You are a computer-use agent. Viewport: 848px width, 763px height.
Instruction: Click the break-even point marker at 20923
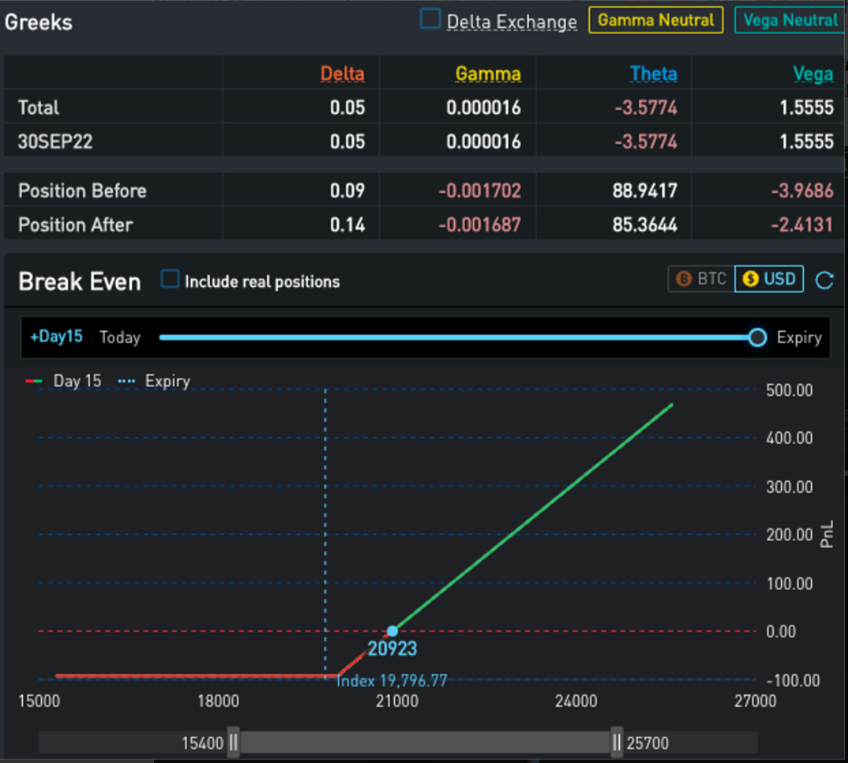tap(392, 631)
